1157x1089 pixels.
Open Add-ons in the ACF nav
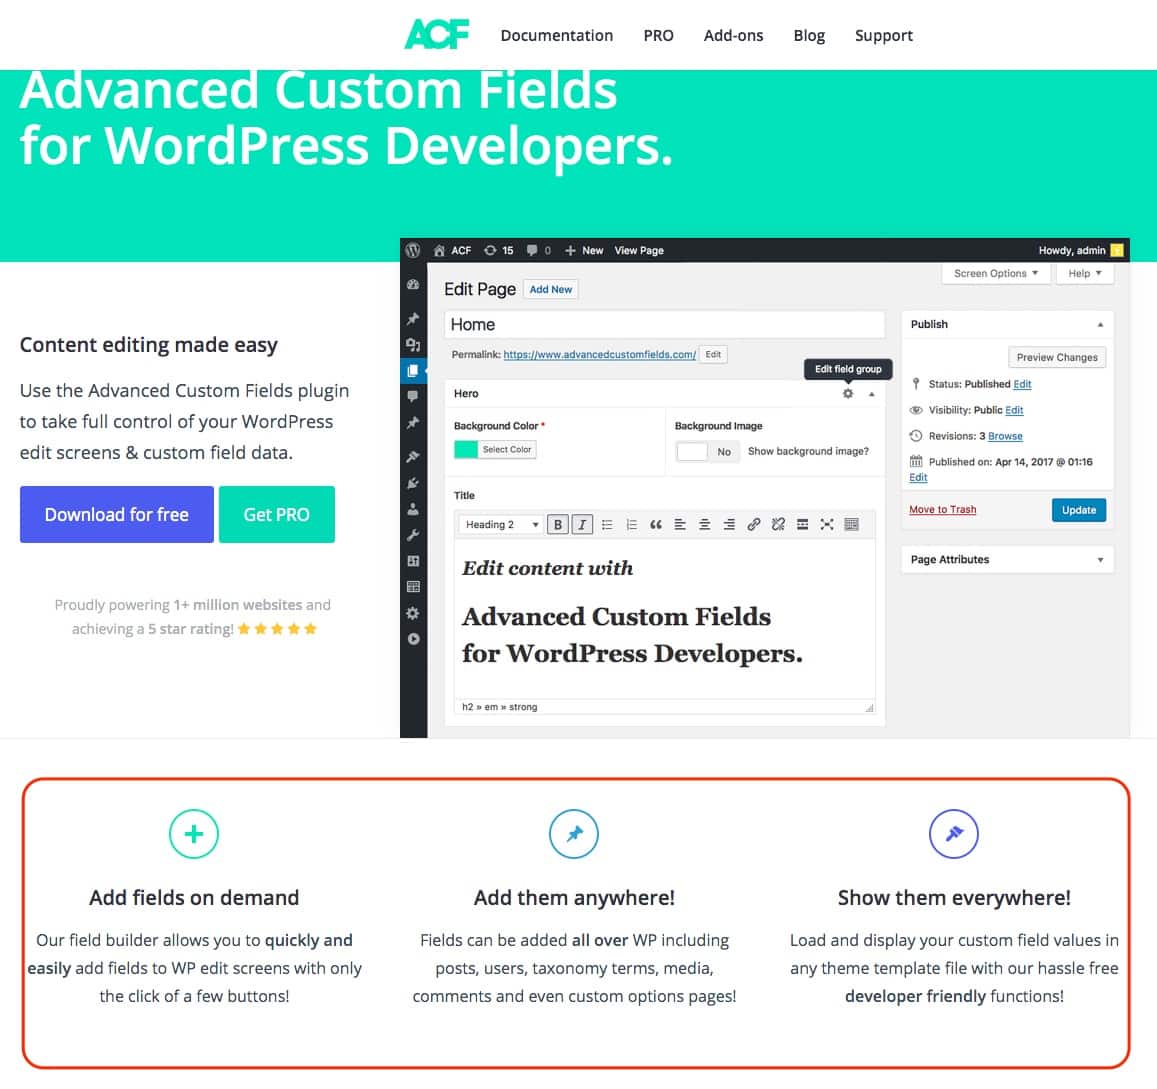coord(733,35)
